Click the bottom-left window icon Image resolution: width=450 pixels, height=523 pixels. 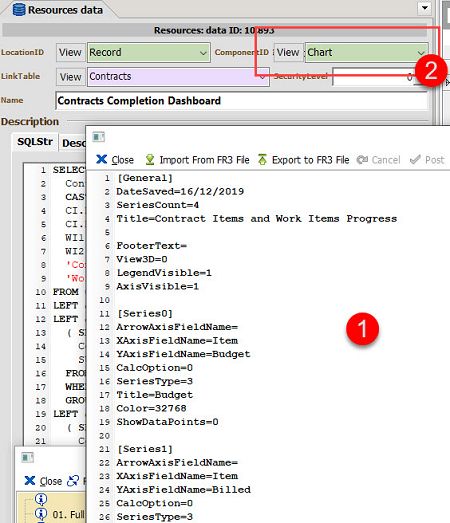tap(28, 457)
